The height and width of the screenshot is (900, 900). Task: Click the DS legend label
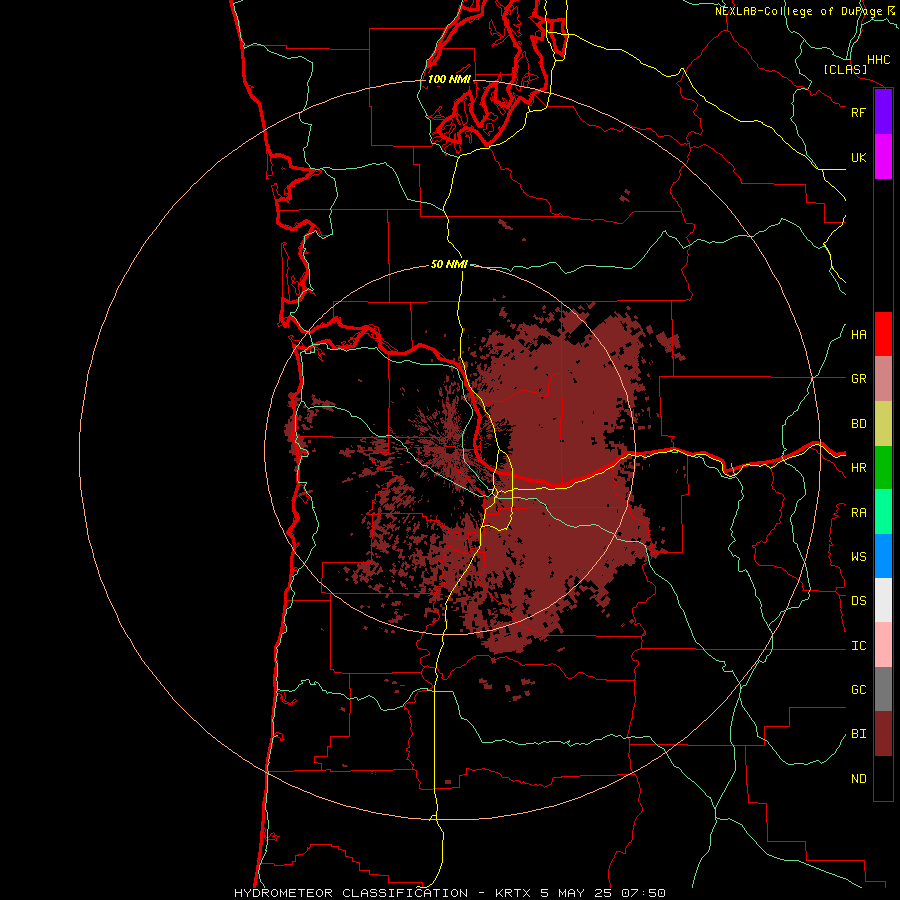[858, 601]
